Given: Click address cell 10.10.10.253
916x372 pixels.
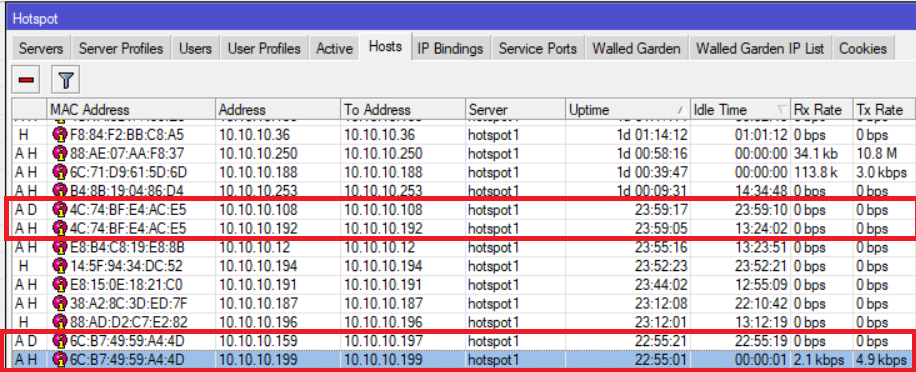Looking at the screenshot, I should pos(258,190).
